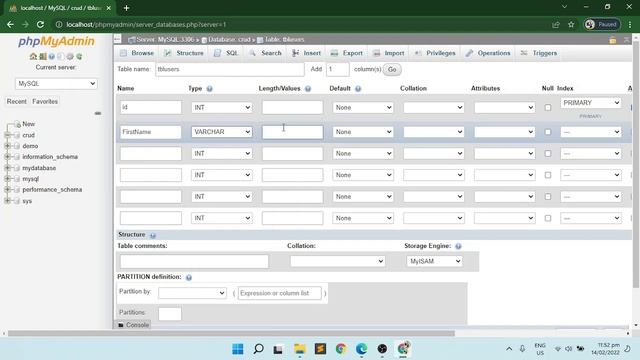
Task: Select the crud database in tree
Action: coord(29,135)
